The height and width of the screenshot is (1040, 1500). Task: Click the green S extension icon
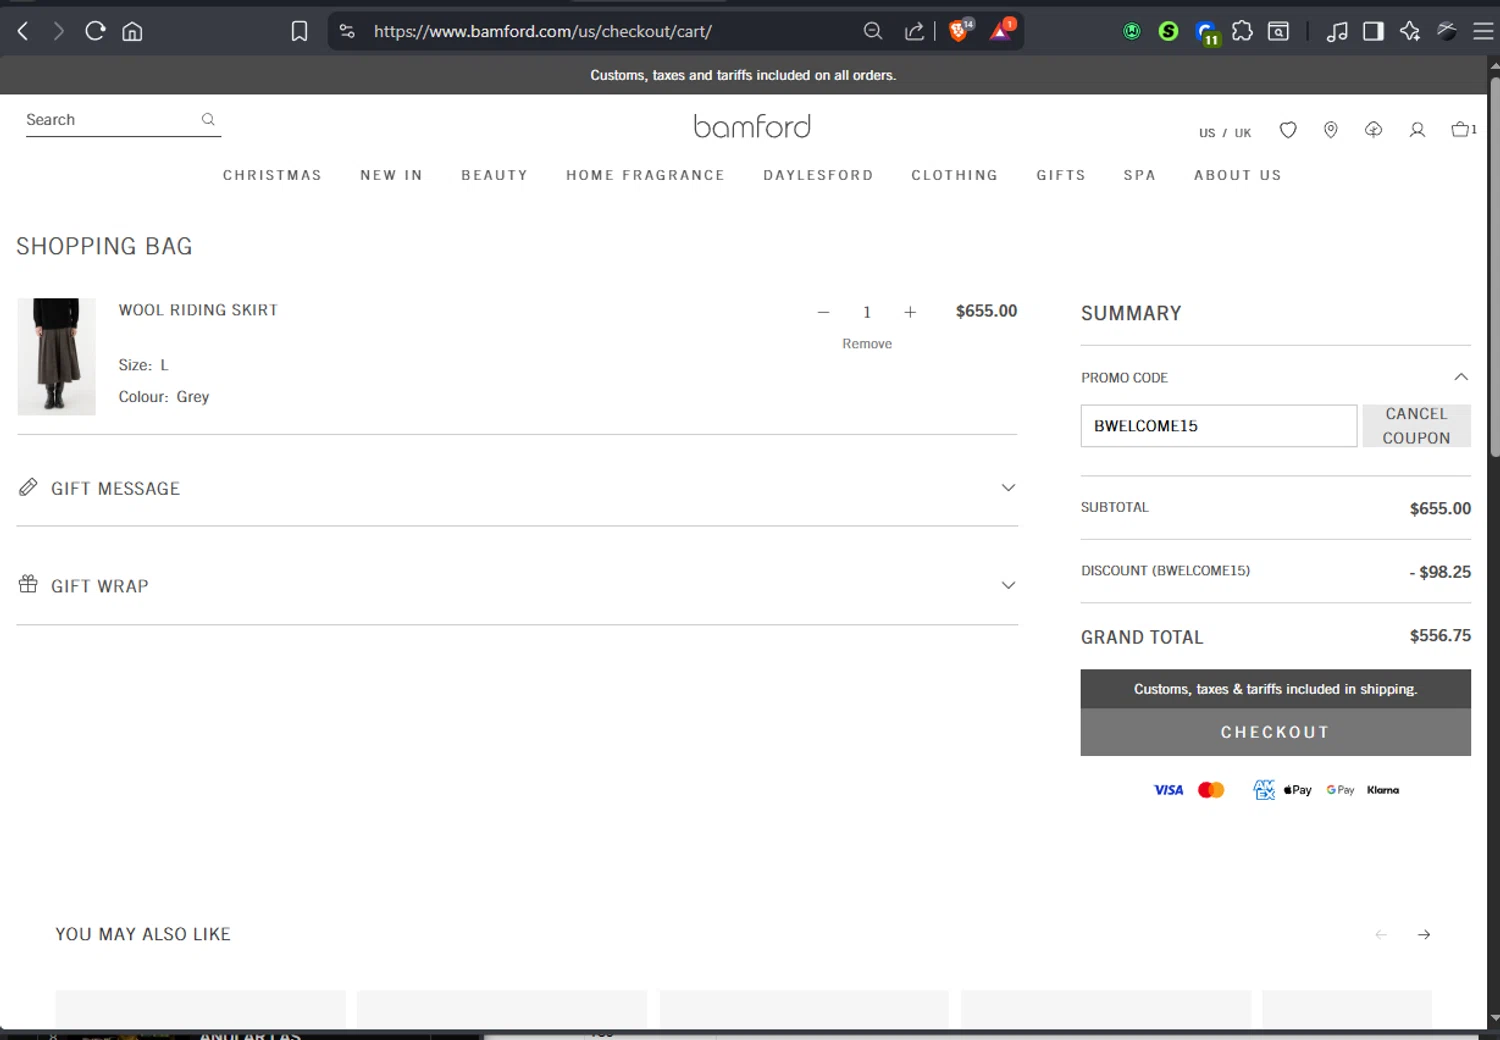1168,31
